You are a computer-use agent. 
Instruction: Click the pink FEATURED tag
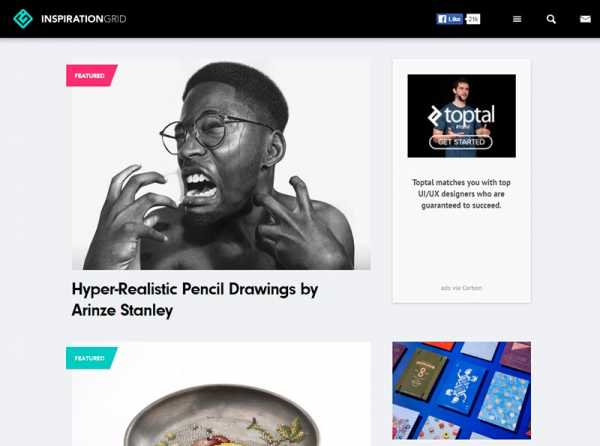91,75
